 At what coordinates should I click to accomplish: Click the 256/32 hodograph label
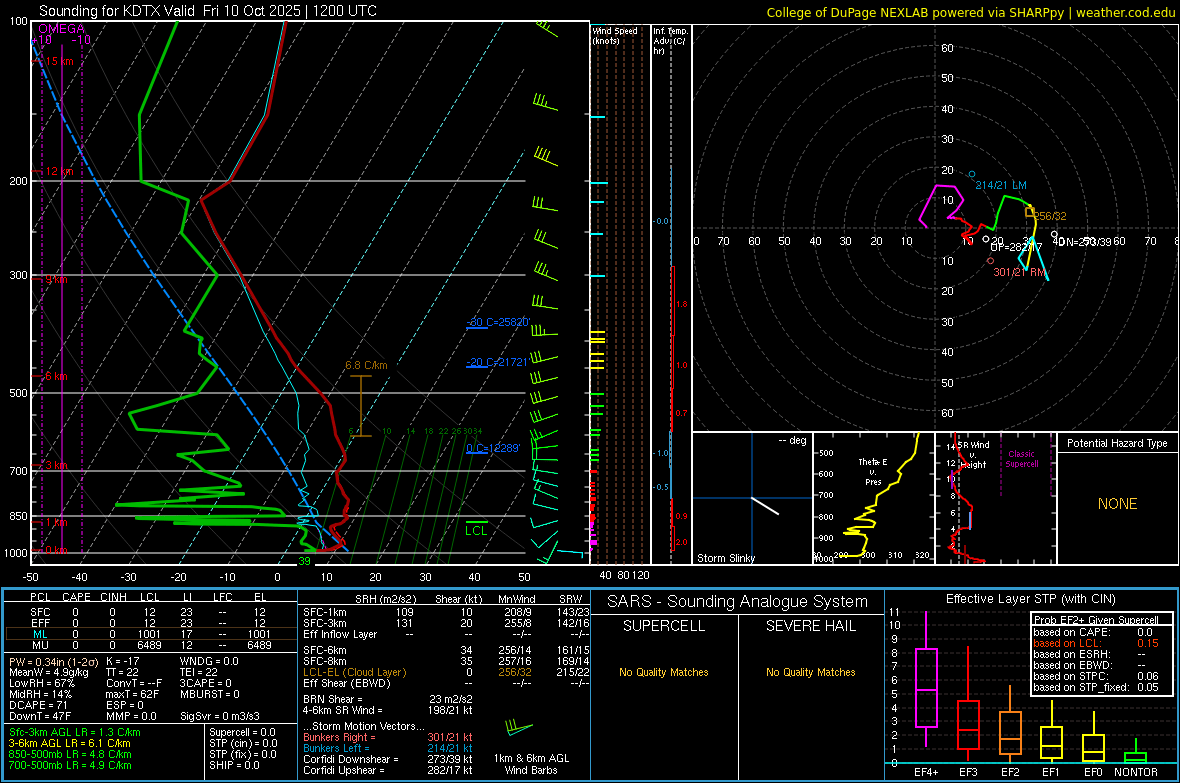pos(1050,216)
